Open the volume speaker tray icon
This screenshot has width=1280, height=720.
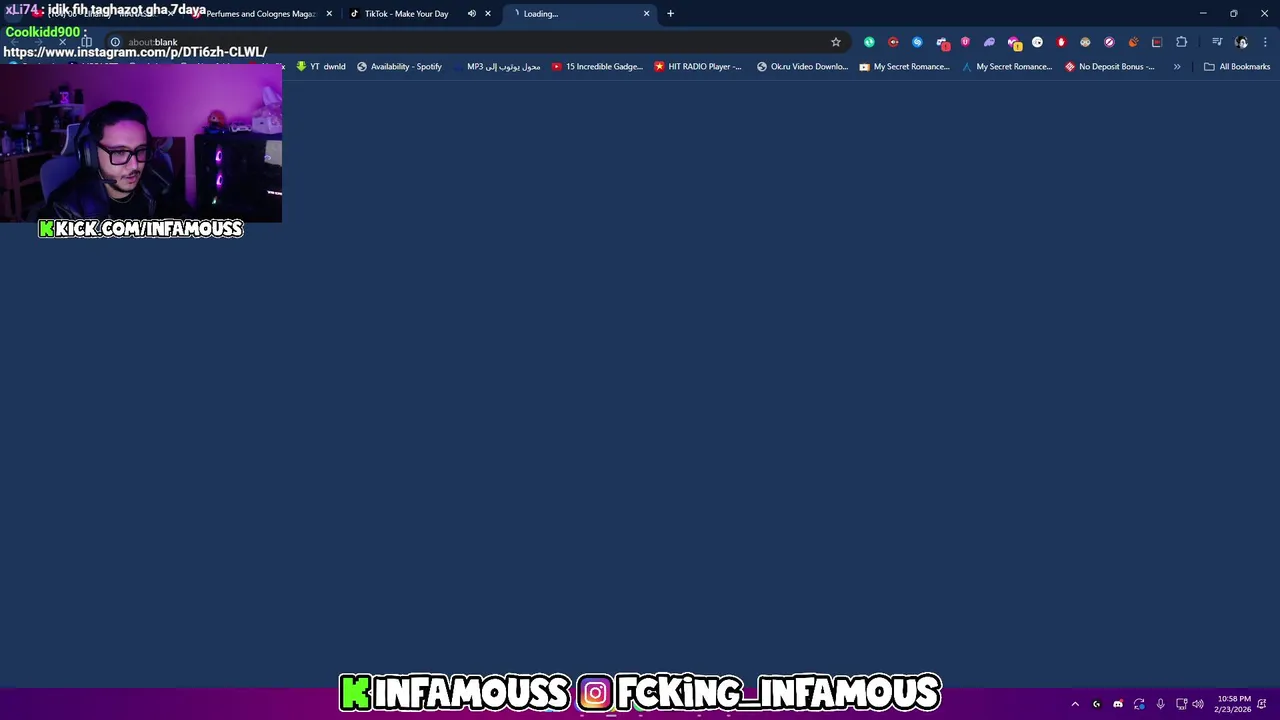(x=1198, y=704)
